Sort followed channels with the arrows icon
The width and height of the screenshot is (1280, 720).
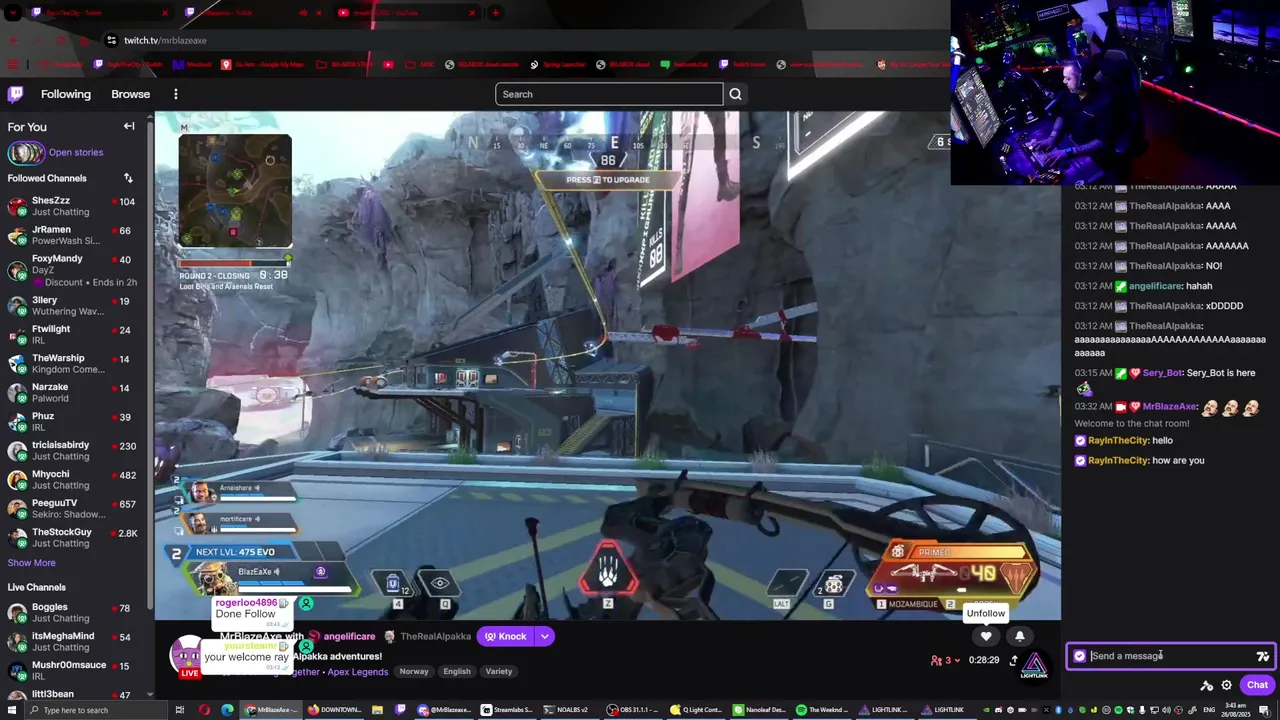point(128,178)
